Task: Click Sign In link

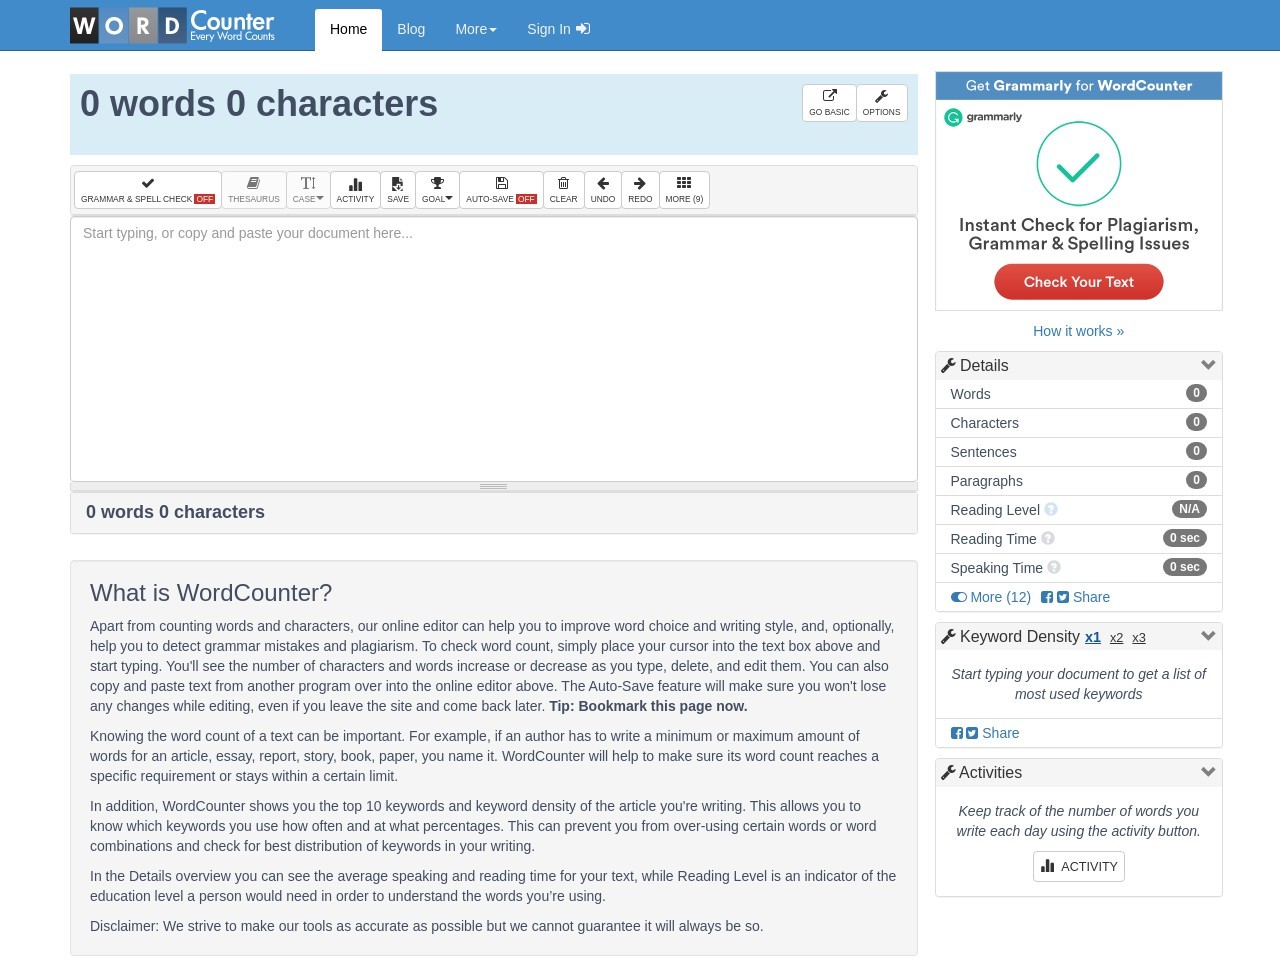Action: tap(558, 29)
